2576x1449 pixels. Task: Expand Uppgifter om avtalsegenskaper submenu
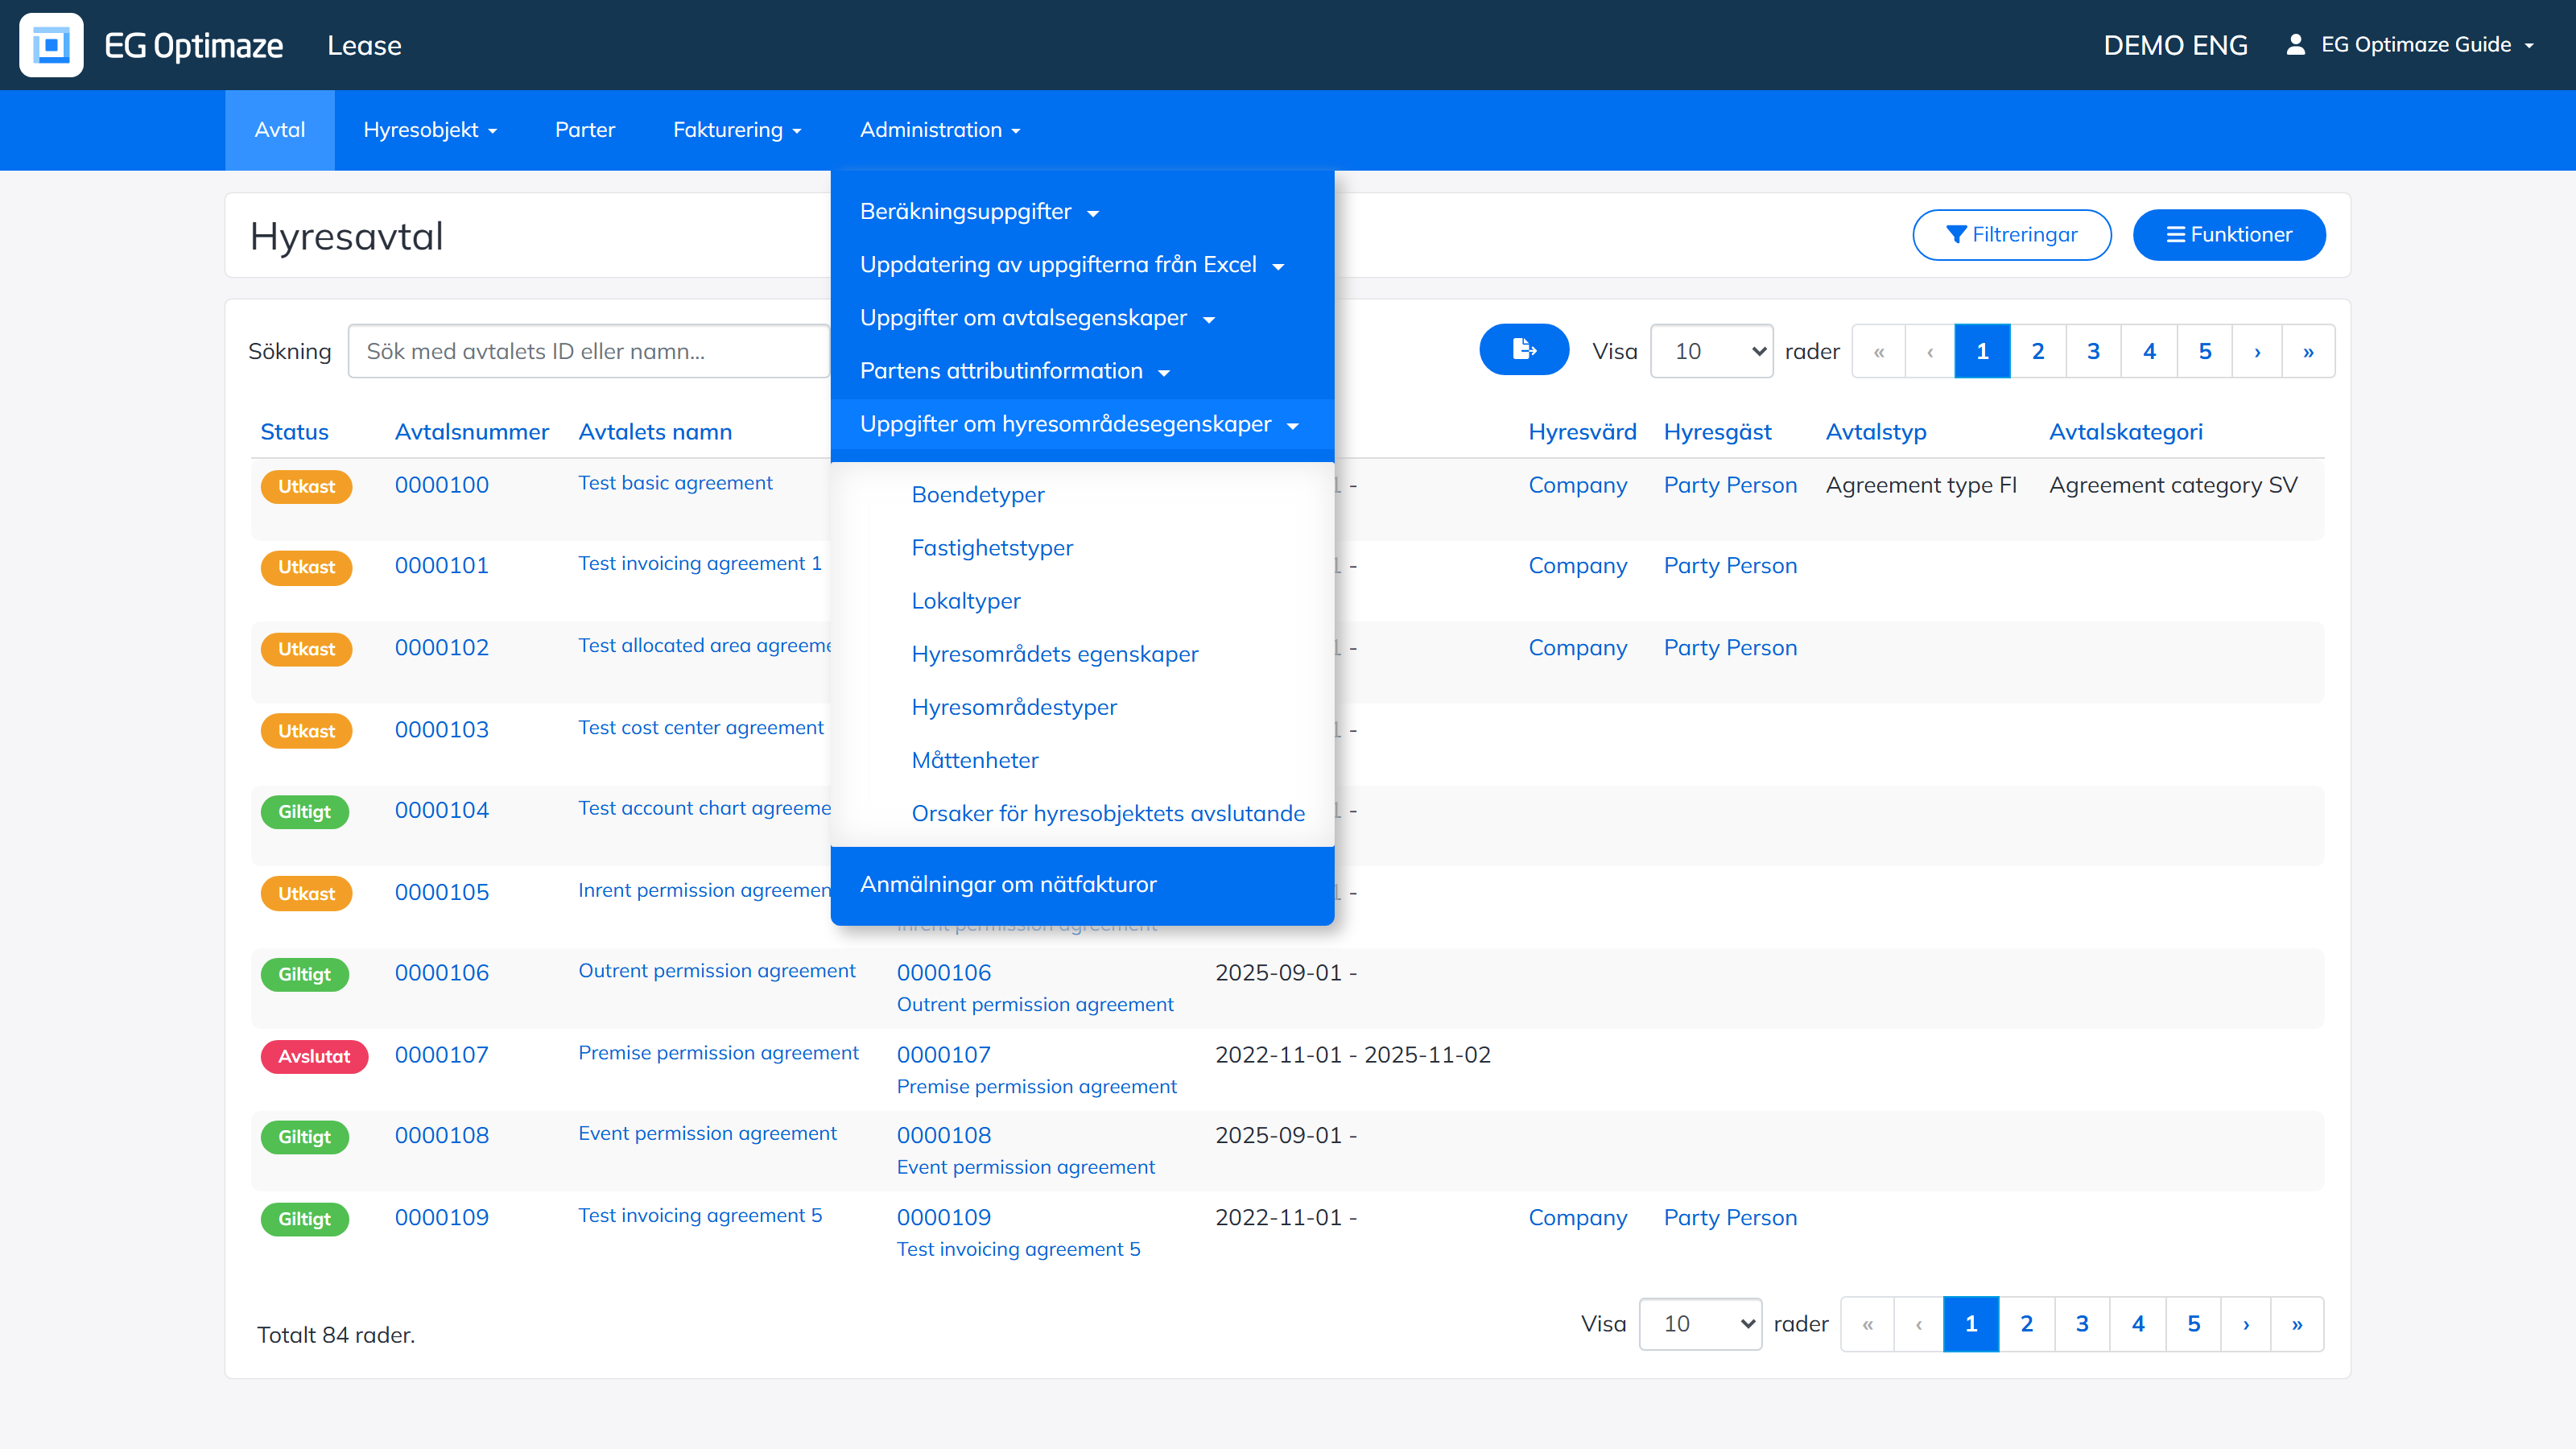click(1037, 318)
